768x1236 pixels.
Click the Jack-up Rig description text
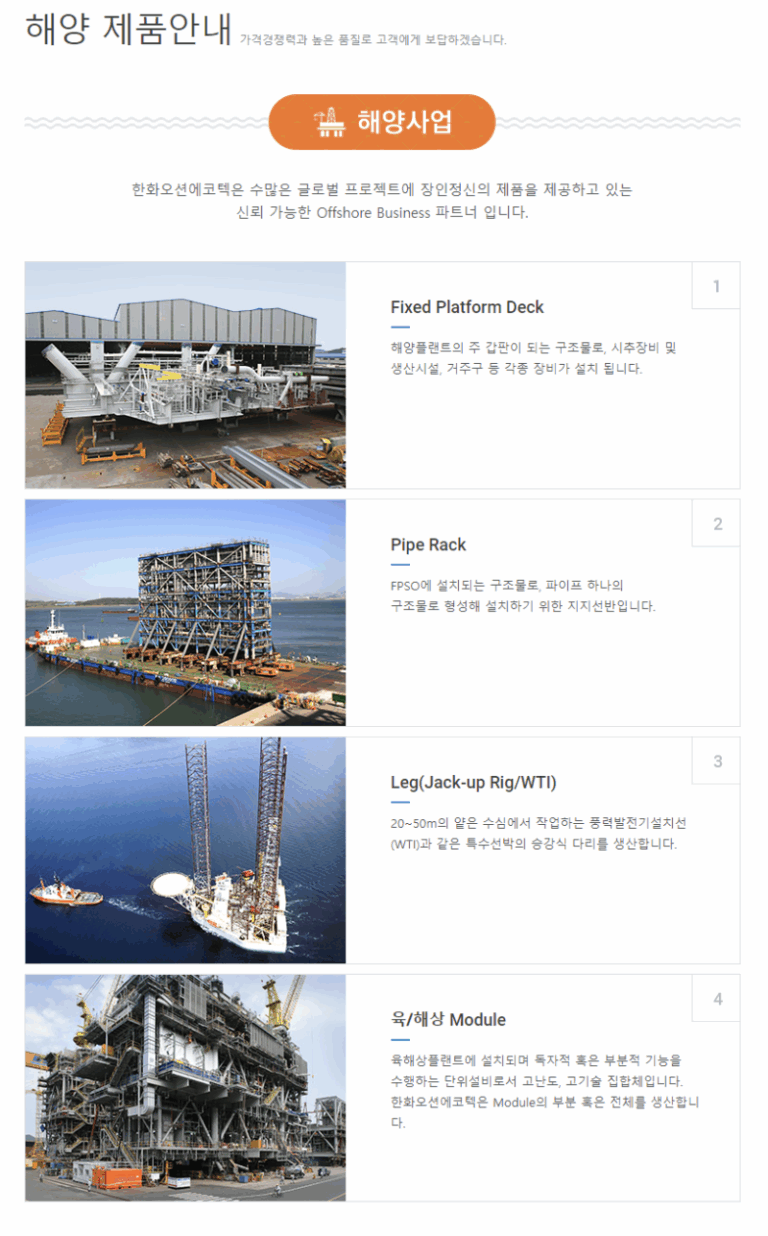(538, 833)
